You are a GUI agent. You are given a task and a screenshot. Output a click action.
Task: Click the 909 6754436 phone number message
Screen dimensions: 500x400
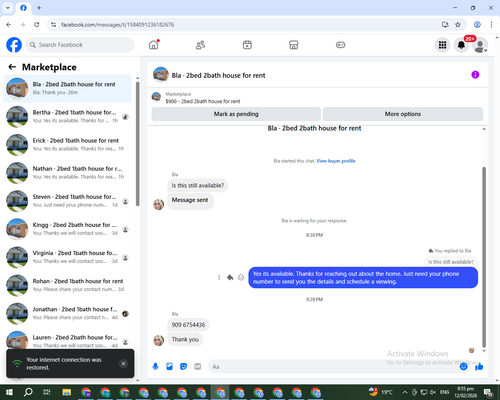point(188,325)
